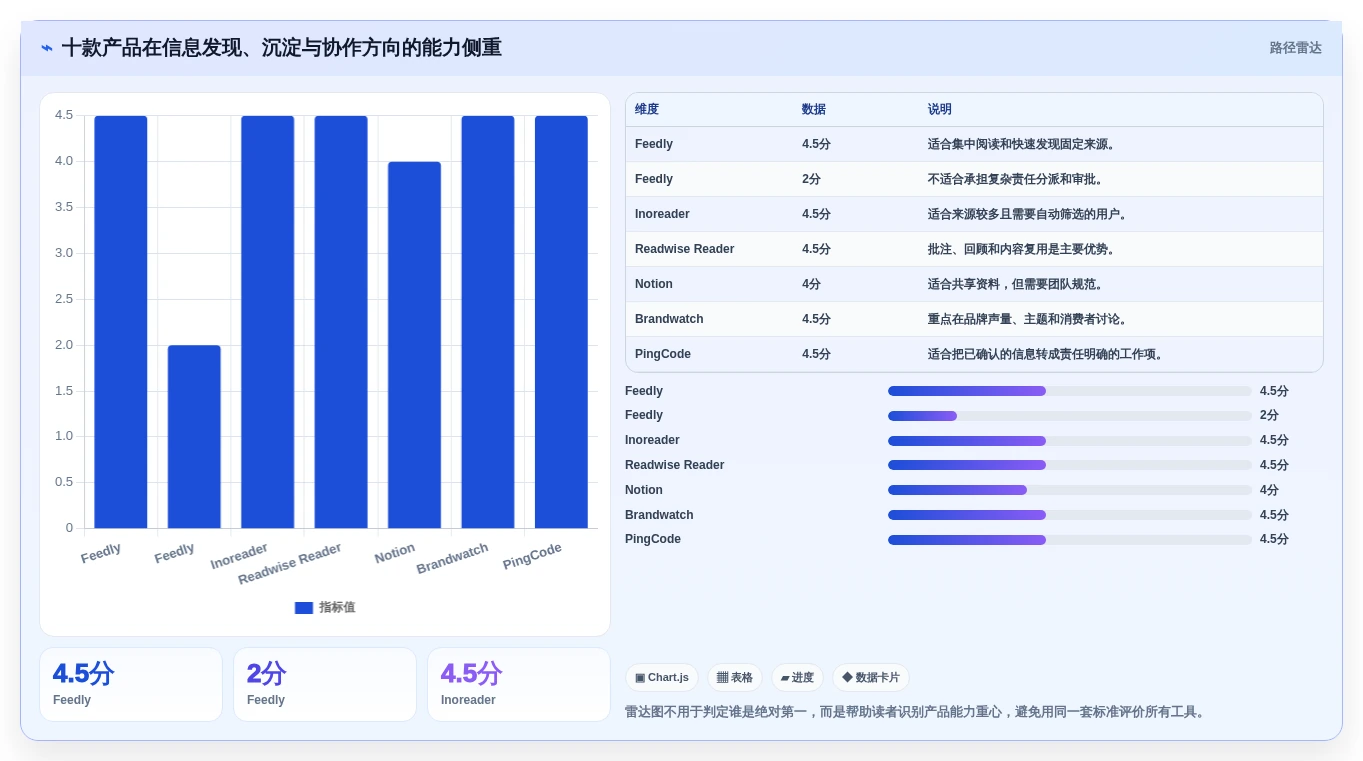Click the 3.5 y-axis tick label
Image resolution: width=1363 pixels, height=761 pixels.
pos(64,207)
